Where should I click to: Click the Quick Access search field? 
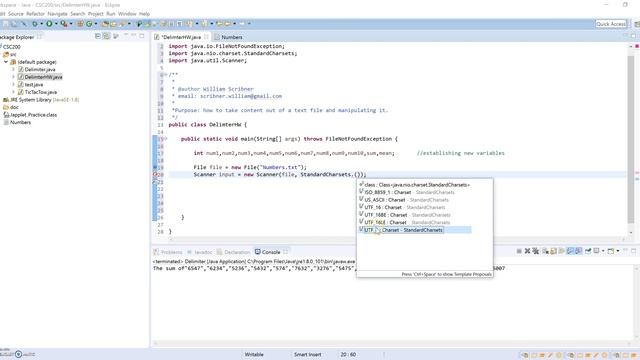pos(611,24)
